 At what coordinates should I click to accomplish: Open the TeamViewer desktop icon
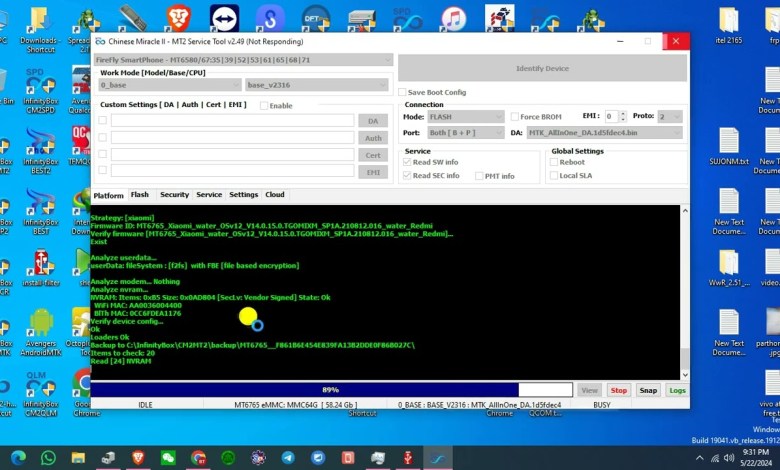[x=224, y=18]
